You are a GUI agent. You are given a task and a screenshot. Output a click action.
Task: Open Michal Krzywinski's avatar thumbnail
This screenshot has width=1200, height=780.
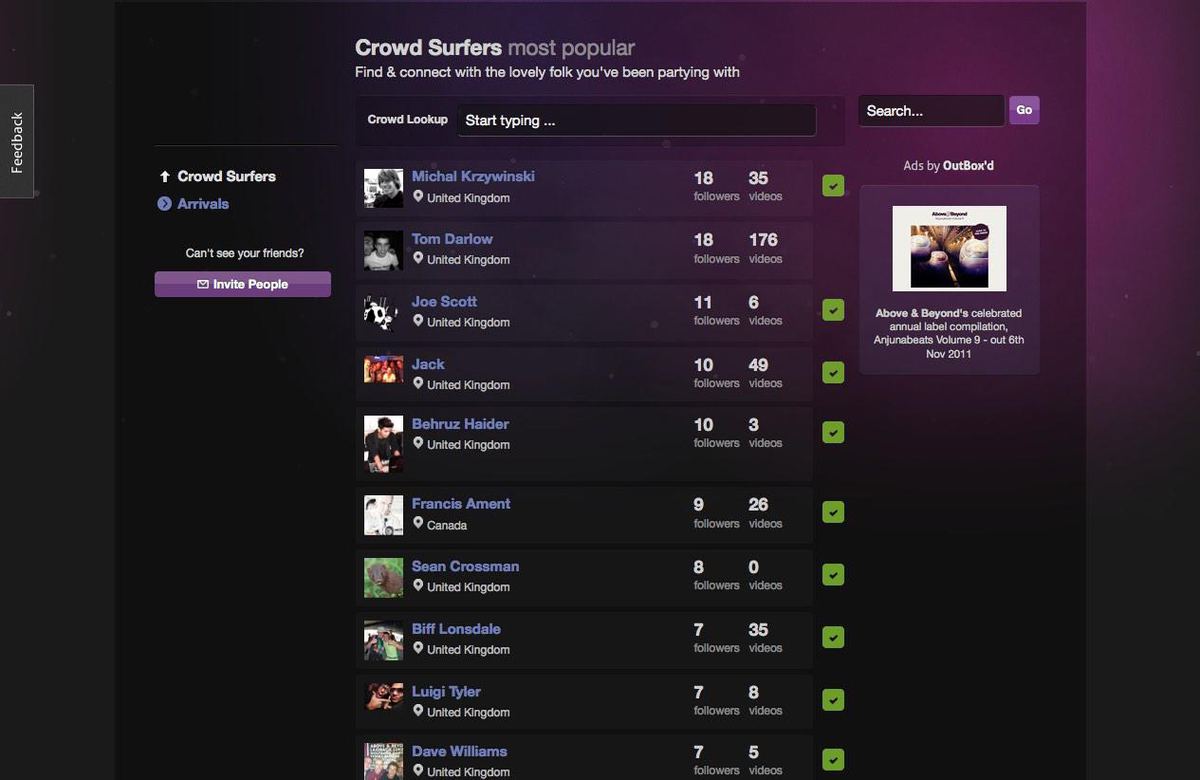(383, 188)
